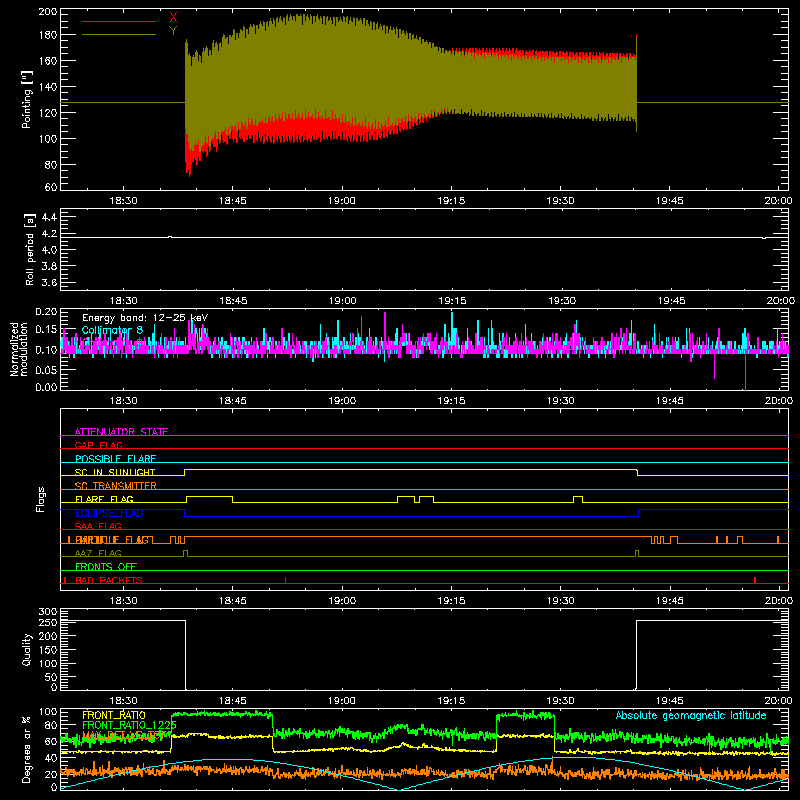Click 'Absolute geomagnetic latitude' label

pyautogui.click(x=691, y=715)
